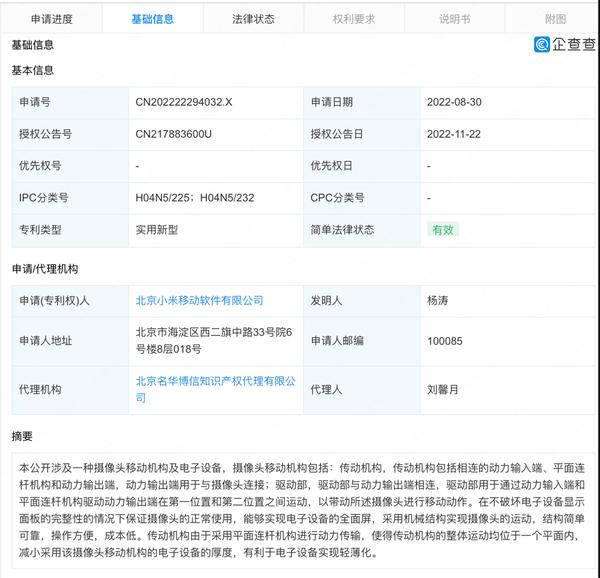Click the IPC分类号 label cell
This screenshot has height=578, width=600.
(70, 198)
